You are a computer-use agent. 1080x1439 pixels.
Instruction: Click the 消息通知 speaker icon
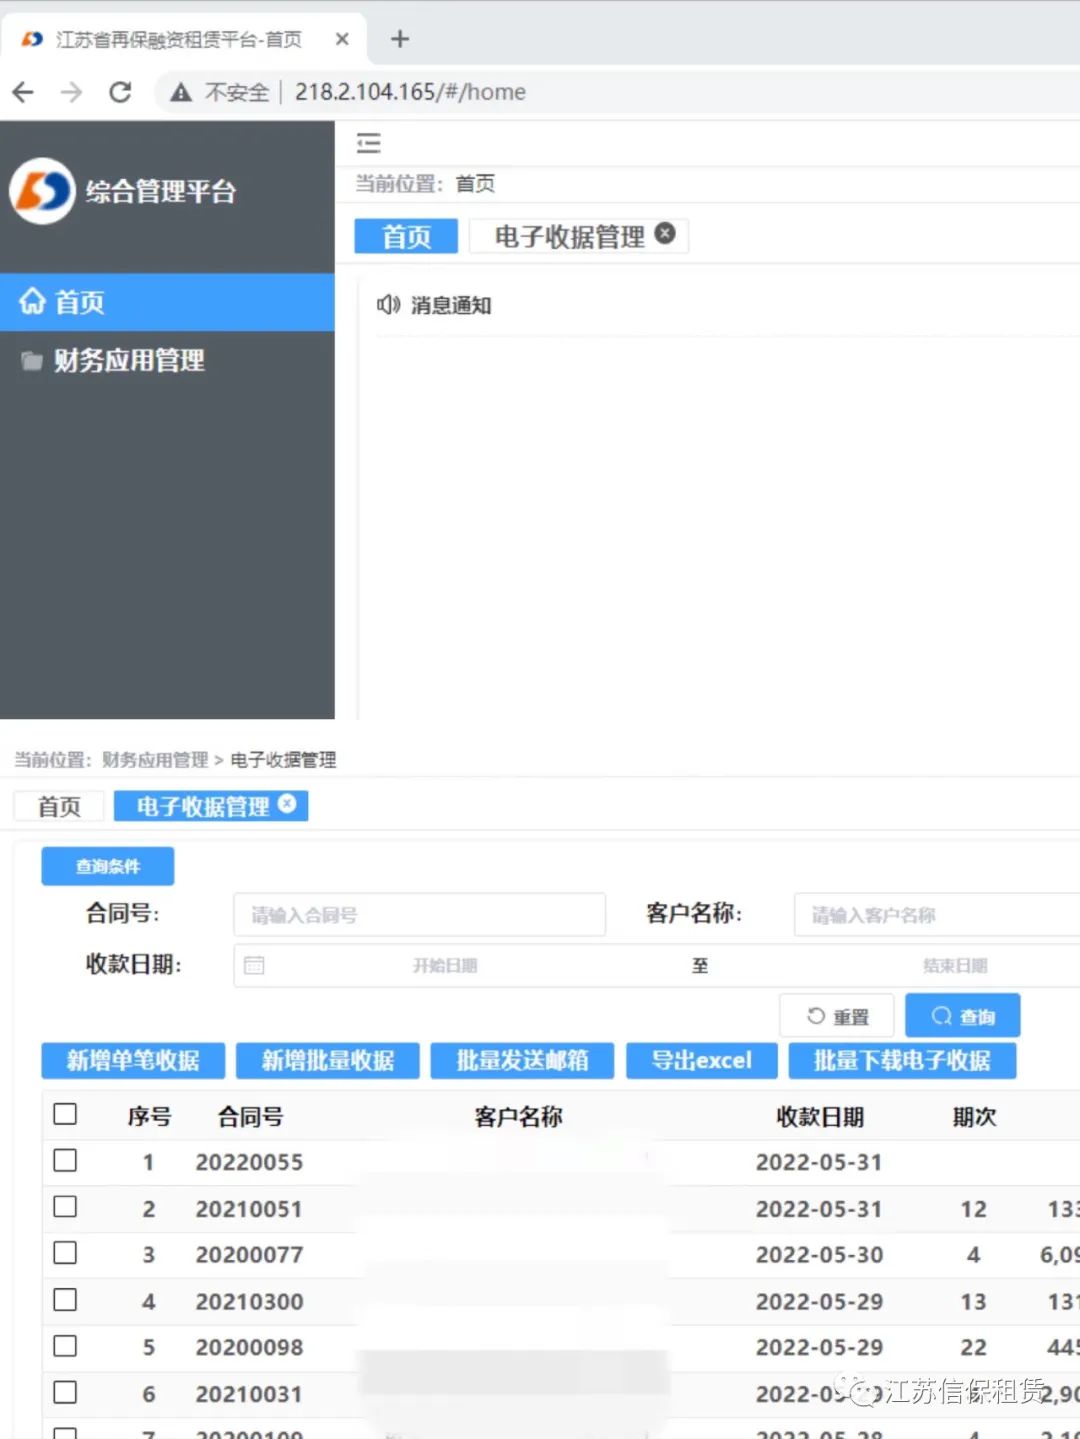[388, 305]
